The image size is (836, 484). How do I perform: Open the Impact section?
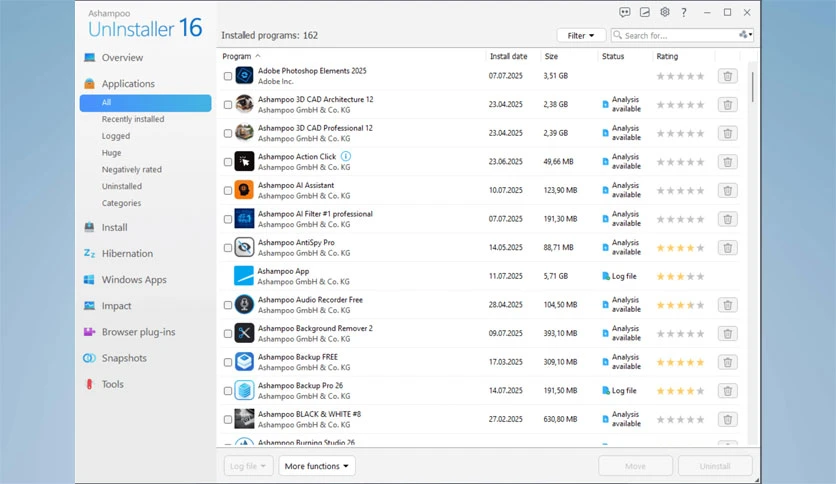click(116, 306)
